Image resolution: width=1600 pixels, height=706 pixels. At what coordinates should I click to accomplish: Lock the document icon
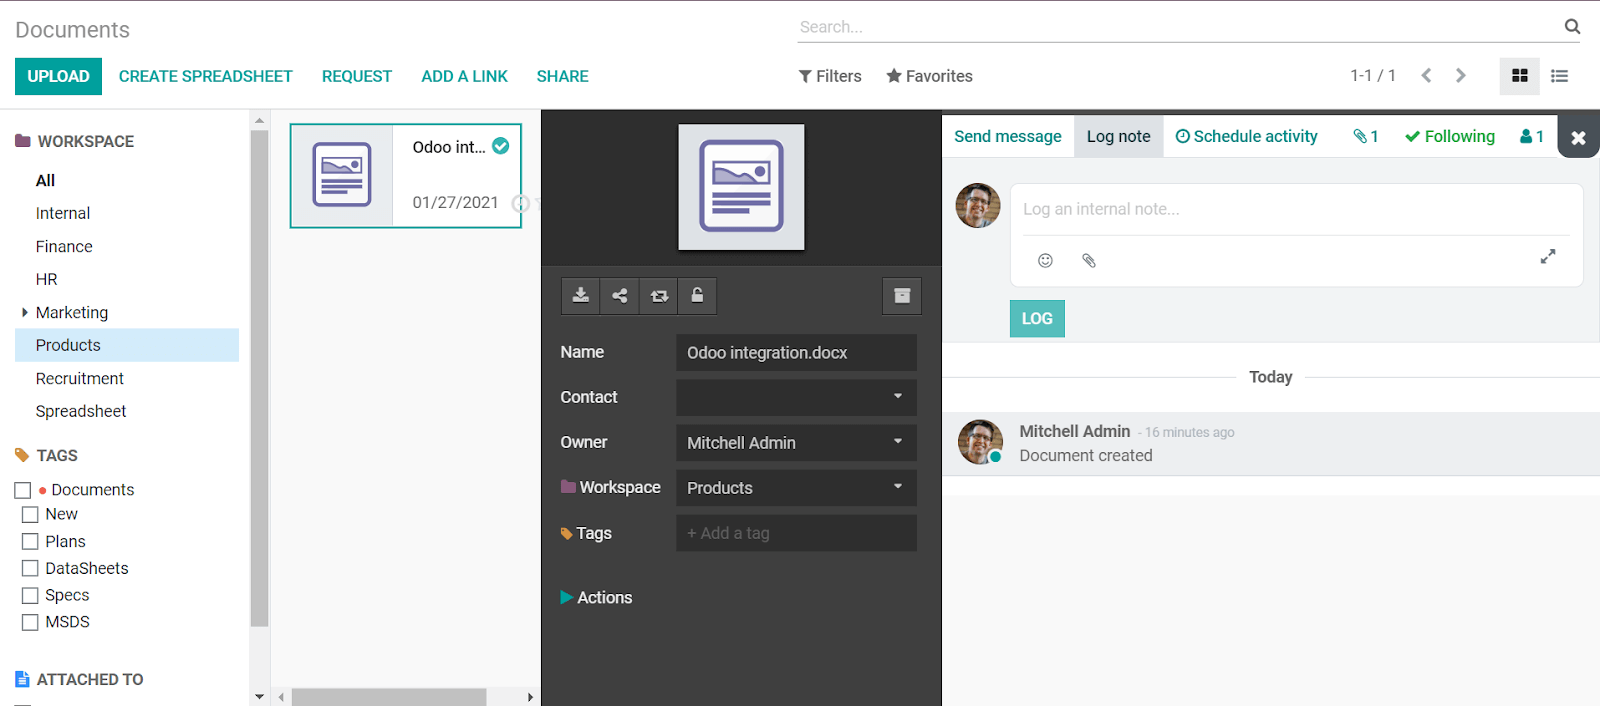(x=698, y=296)
